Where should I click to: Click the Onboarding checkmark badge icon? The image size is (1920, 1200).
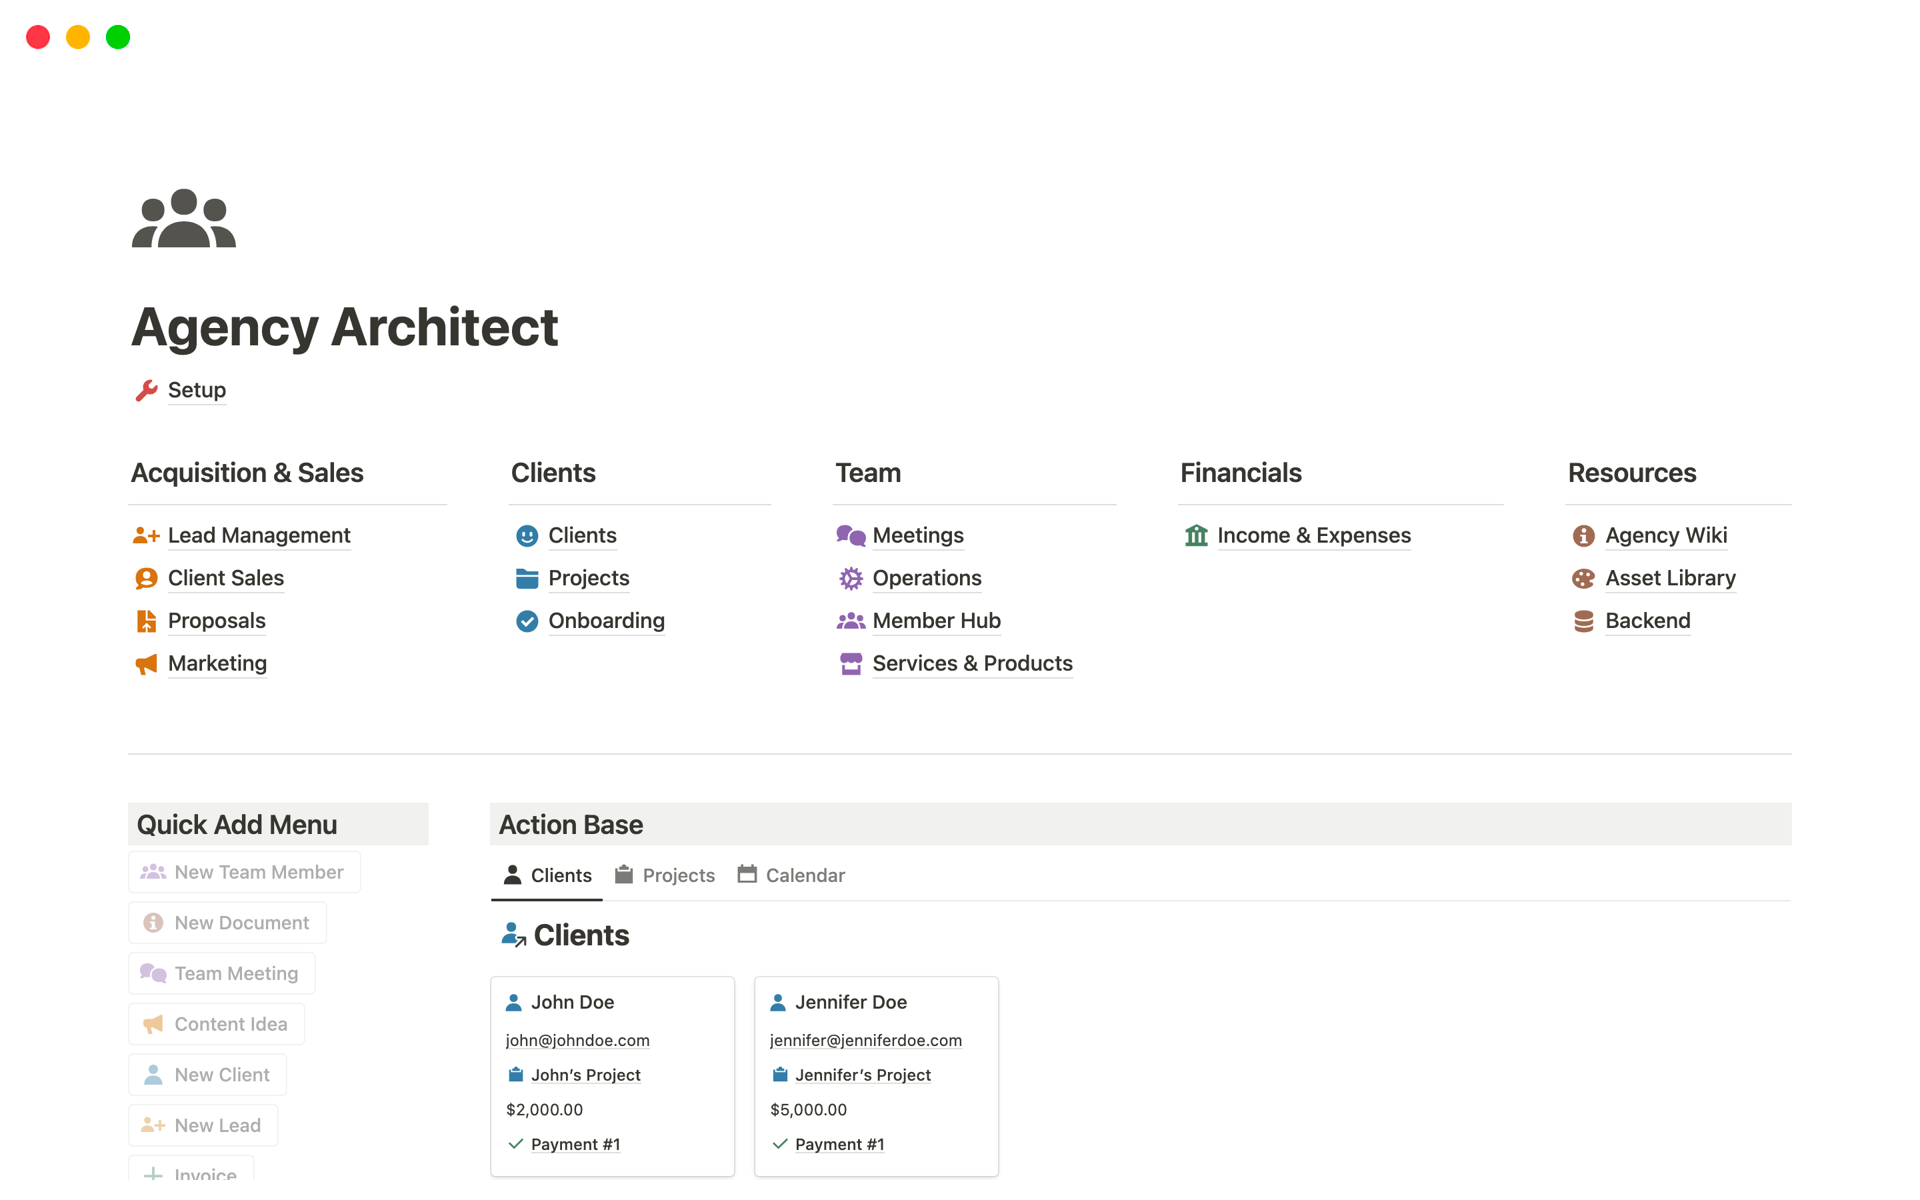point(527,621)
